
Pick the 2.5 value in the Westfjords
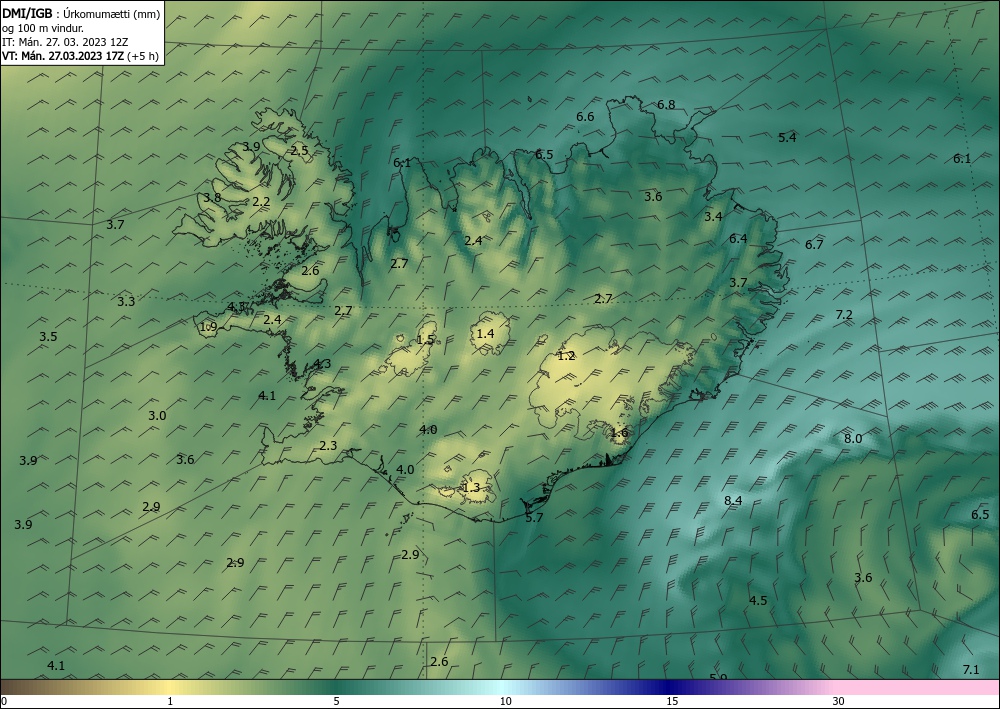click(x=299, y=151)
